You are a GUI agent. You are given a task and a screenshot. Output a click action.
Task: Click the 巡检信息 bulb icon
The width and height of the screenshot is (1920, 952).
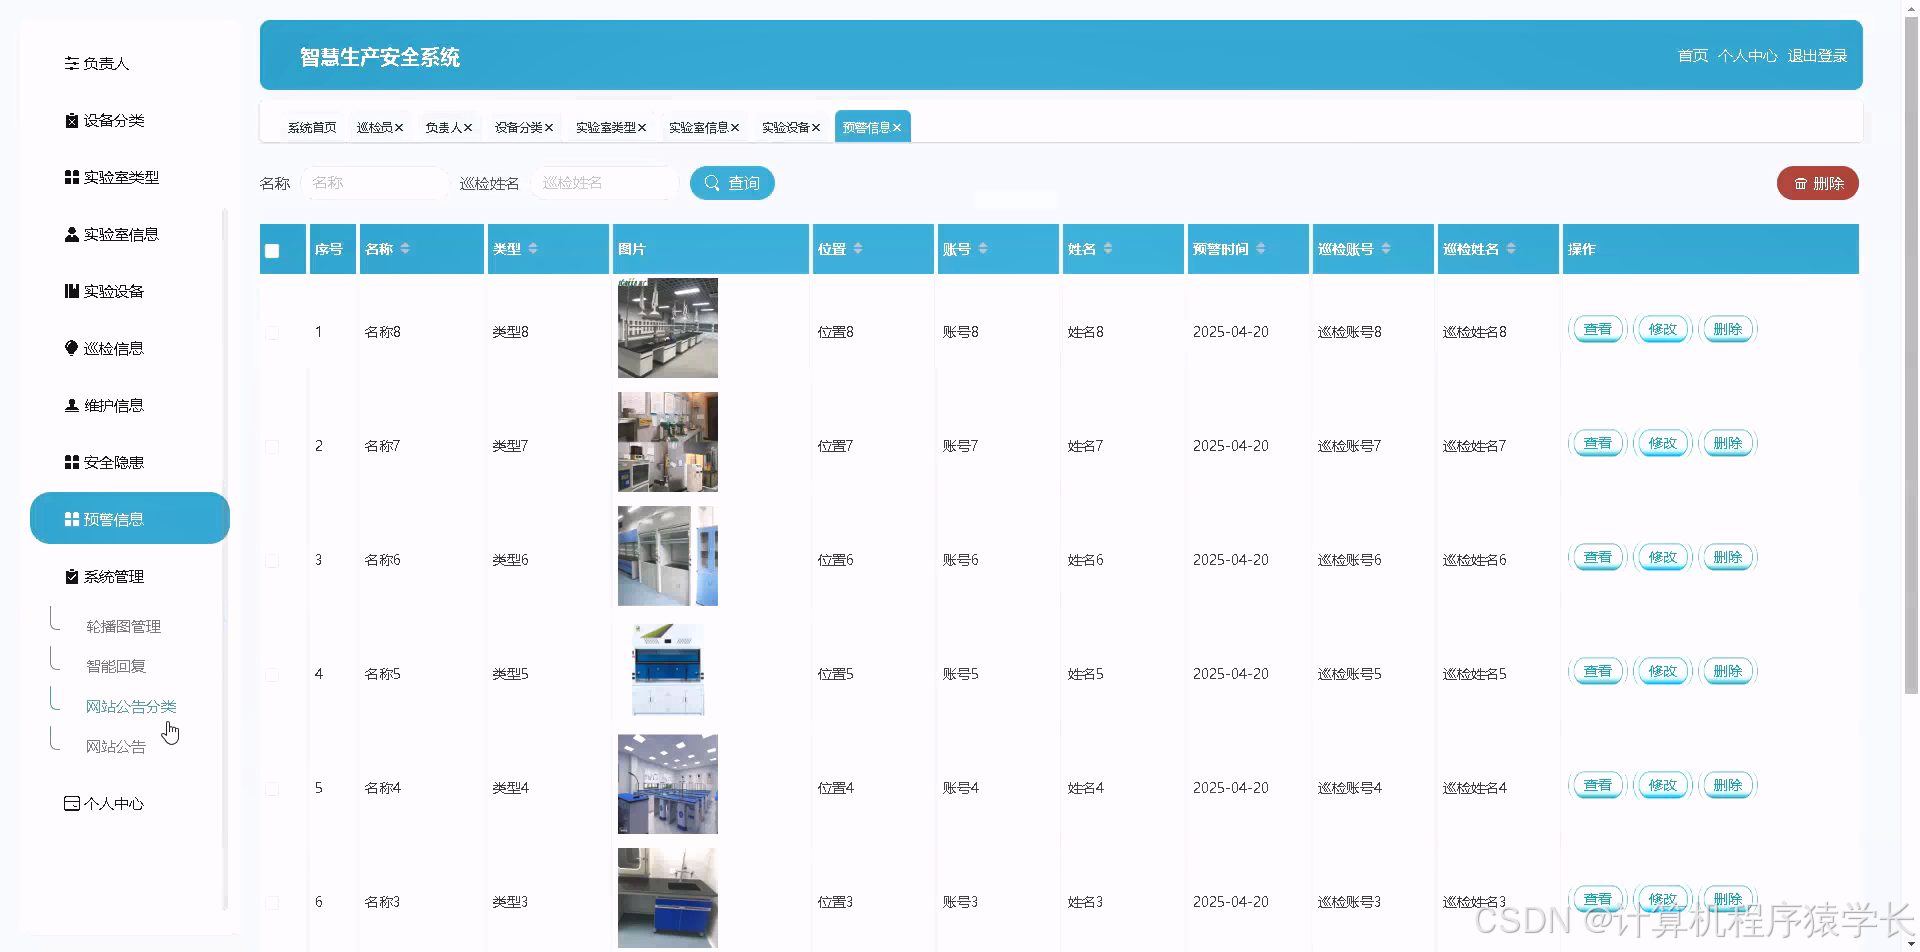pos(71,349)
